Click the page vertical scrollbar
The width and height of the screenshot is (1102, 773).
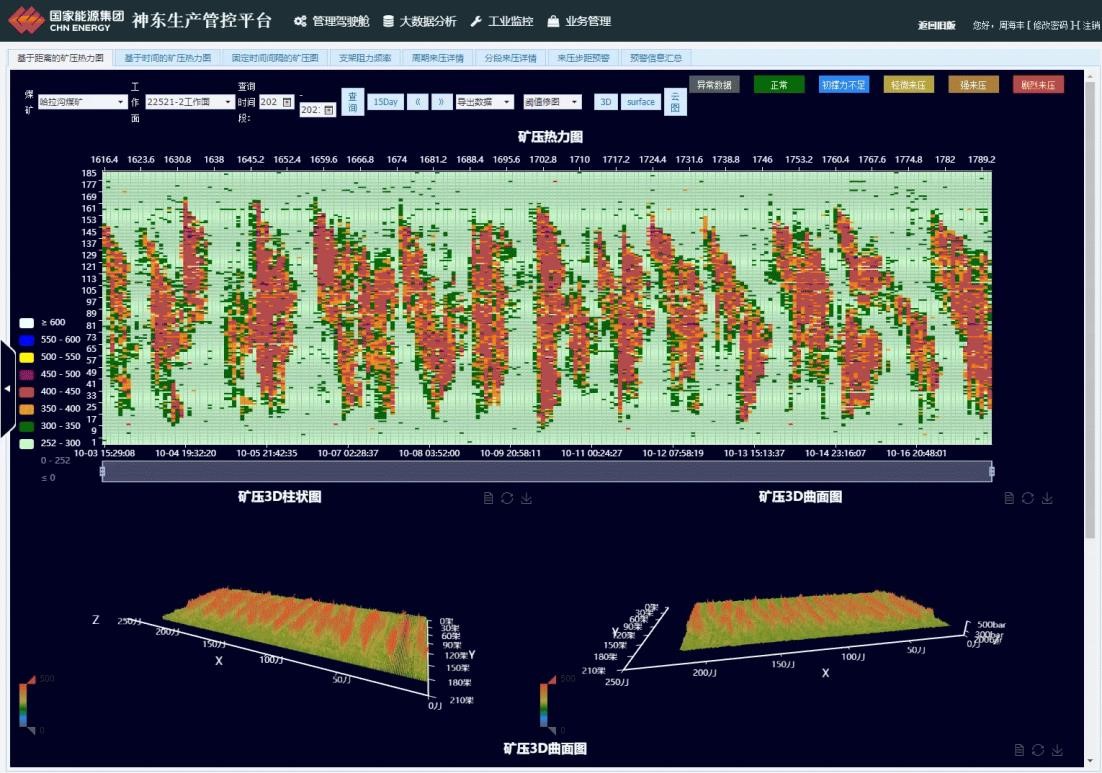click(1090, 309)
